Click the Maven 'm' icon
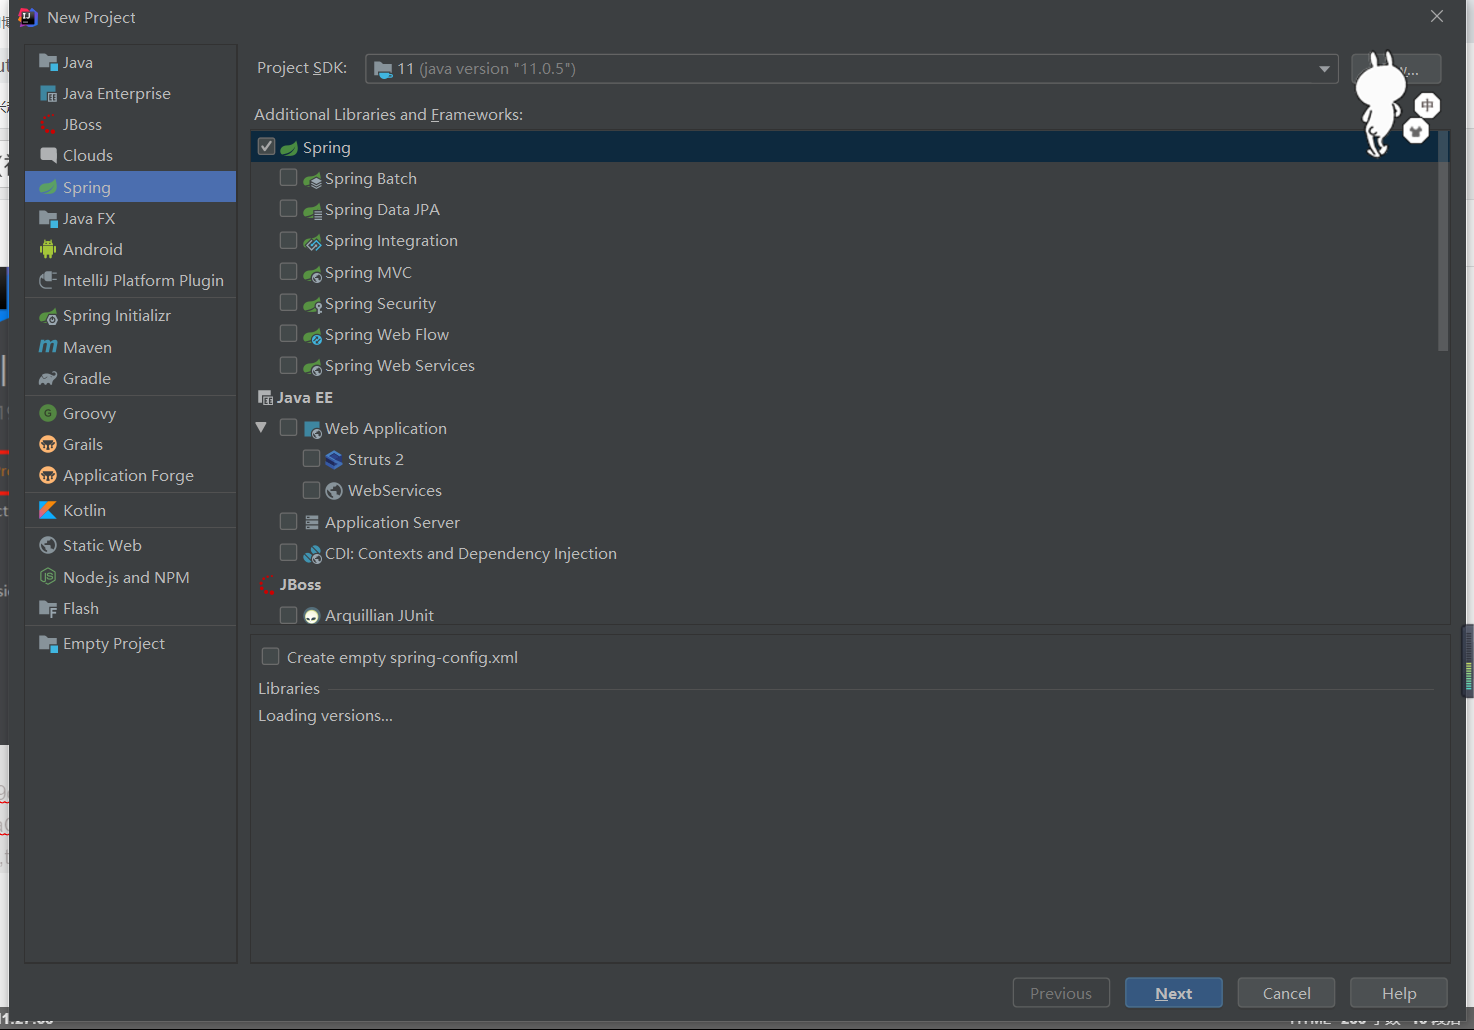1474x1030 pixels. [48, 347]
